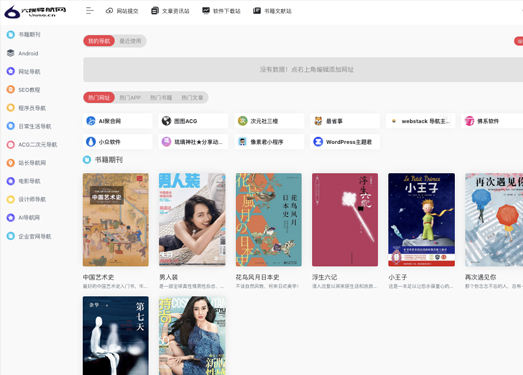Open the 佛系软件 site icon
The image size is (523, 375).
469,121
